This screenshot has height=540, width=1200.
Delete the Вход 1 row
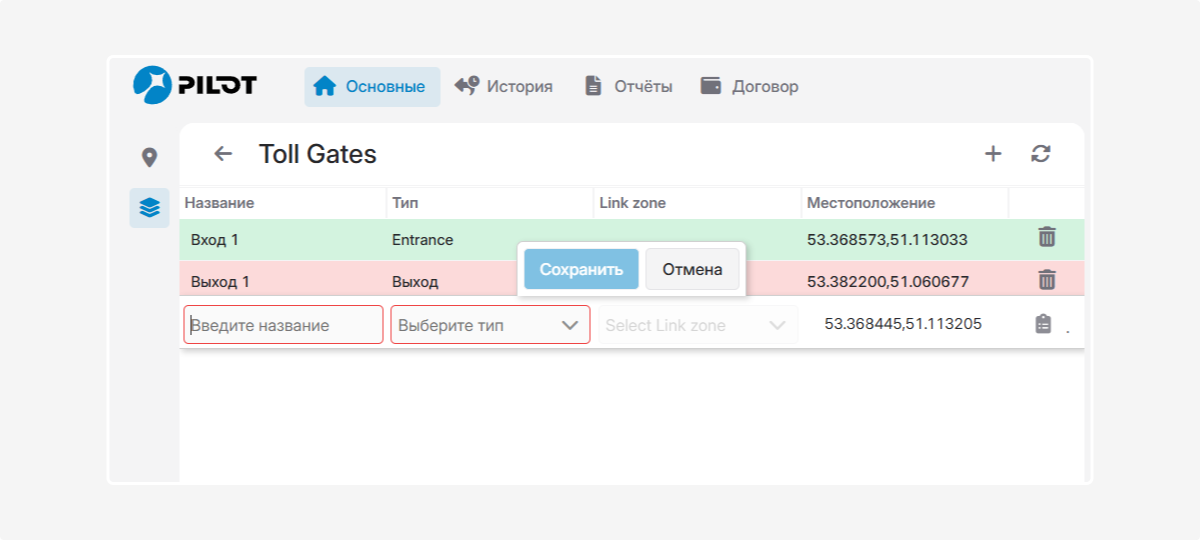[x=1047, y=237]
